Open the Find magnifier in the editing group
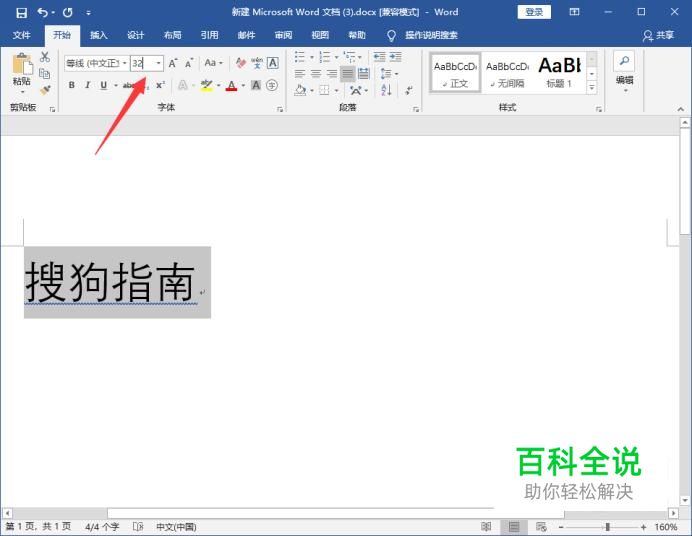This screenshot has height=536, width=692. [x=624, y=61]
